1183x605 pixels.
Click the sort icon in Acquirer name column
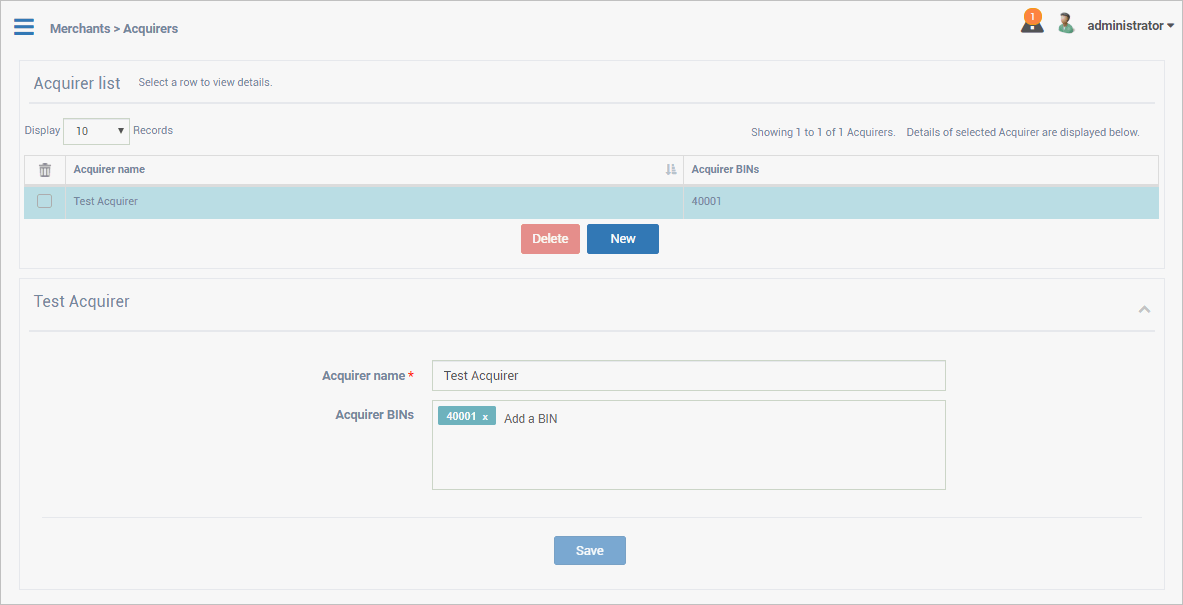[671, 170]
